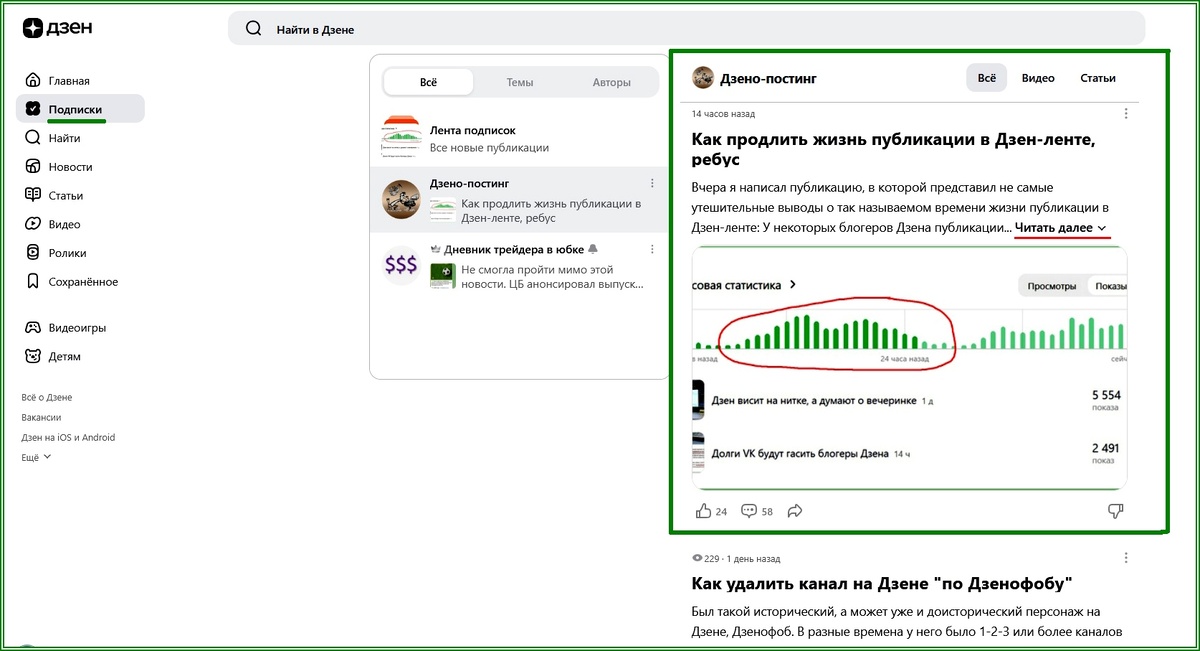Viewport: 1200px width, 651px height.
Task: Open the comments with 58 replies
Action: pyautogui.click(x=757, y=511)
